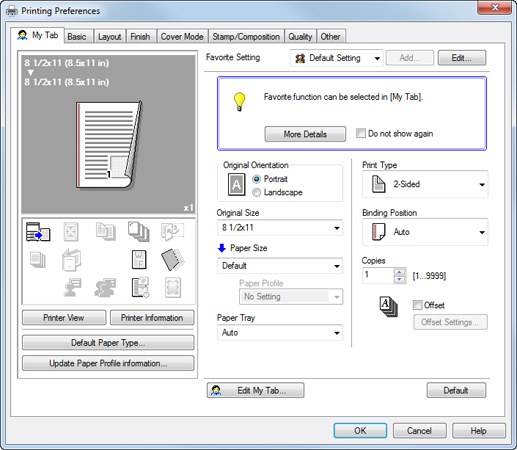Click the collated page stack icon in grid
This screenshot has height=450, width=517.
click(138, 232)
